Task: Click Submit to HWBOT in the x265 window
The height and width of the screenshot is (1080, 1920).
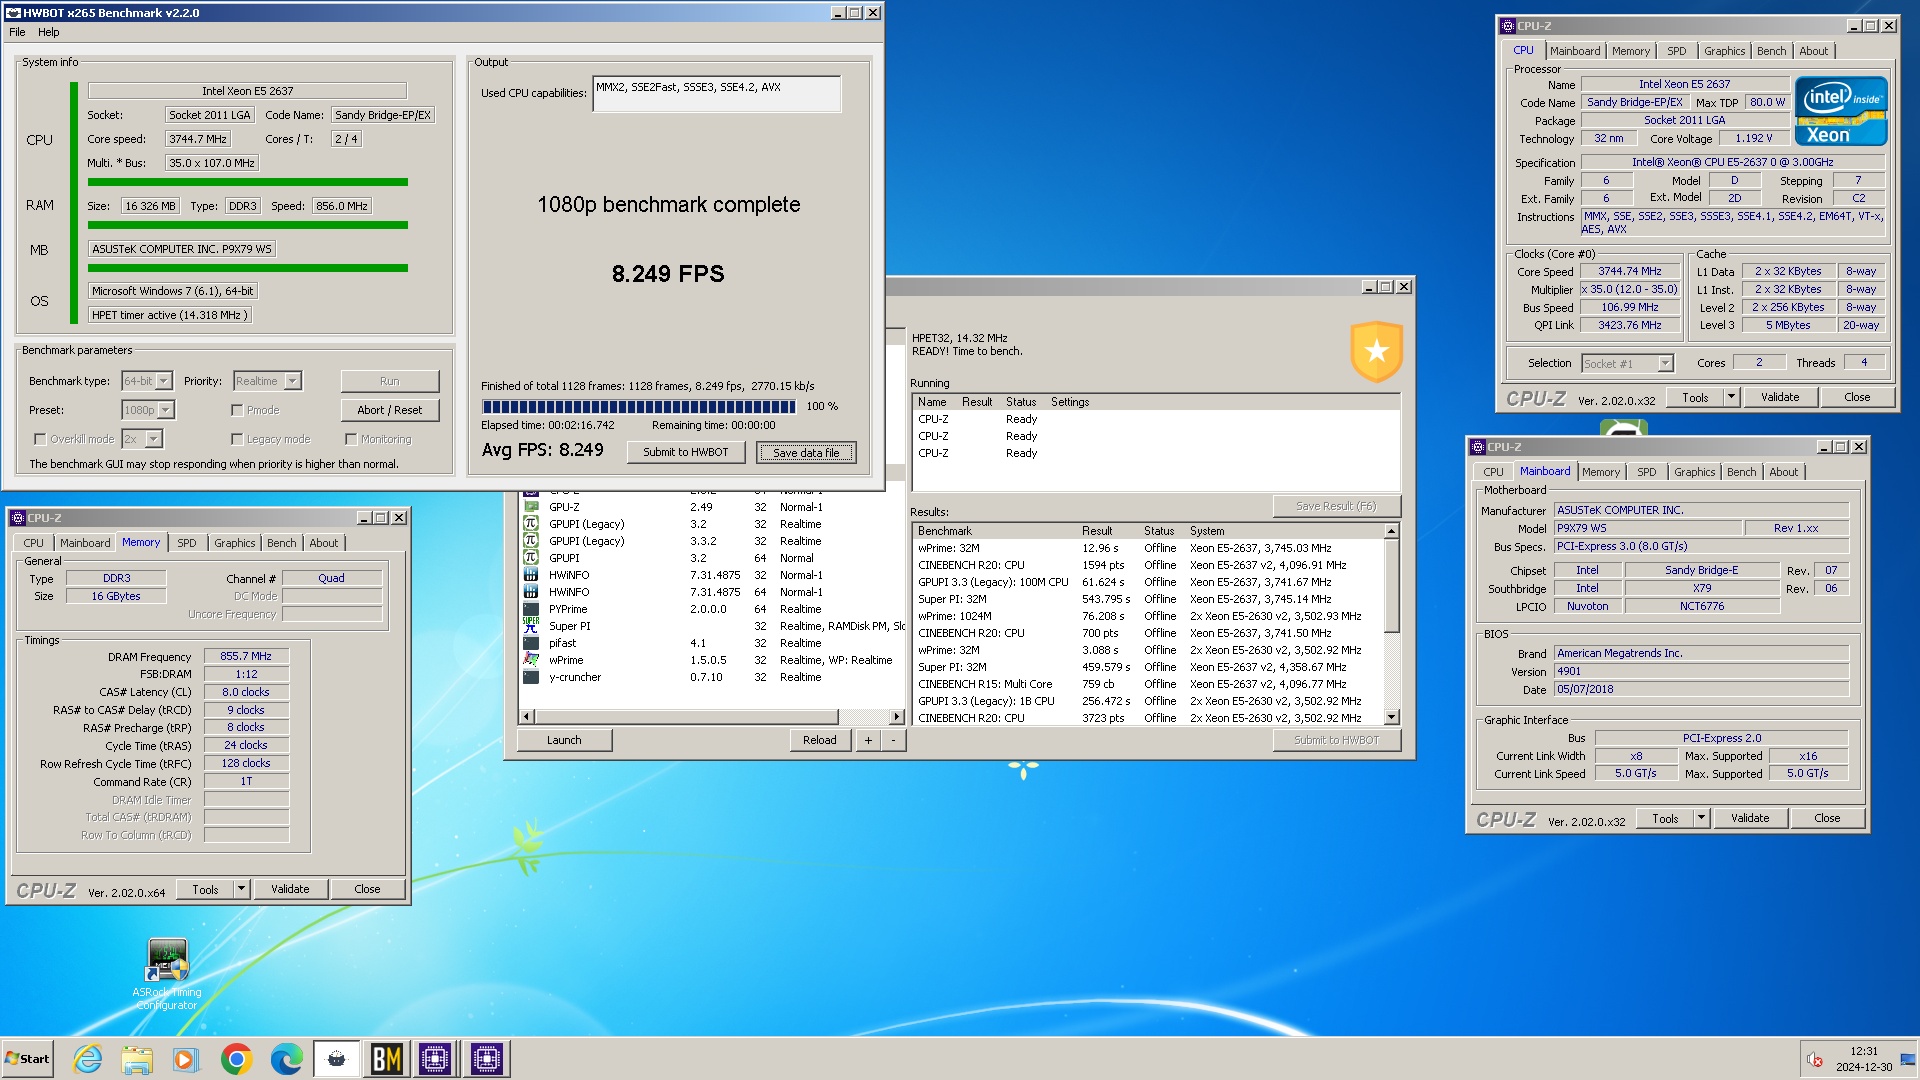Action: 686,452
